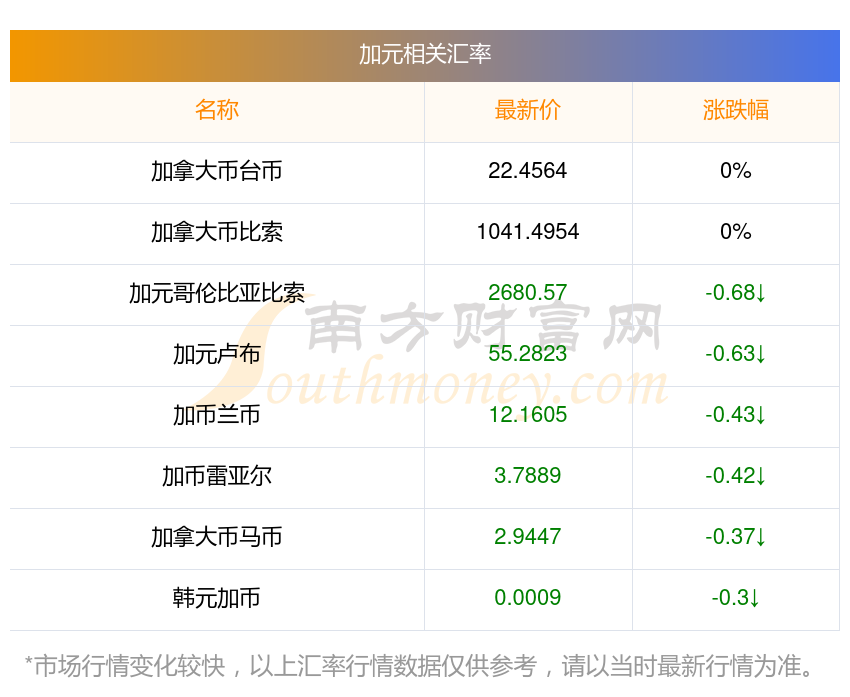Click the 加币兰币 name cell
The width and height of the screenshot is (850, 697).
point(217,415)
